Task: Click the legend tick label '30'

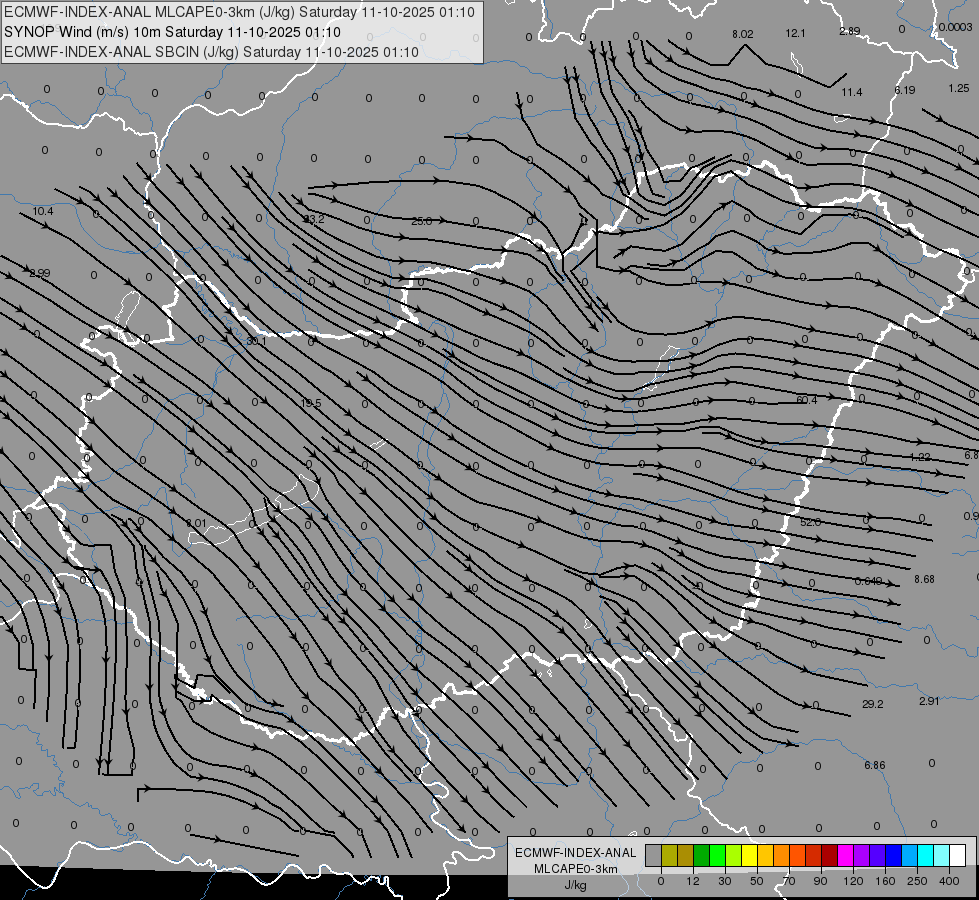Action: [724, 881]
